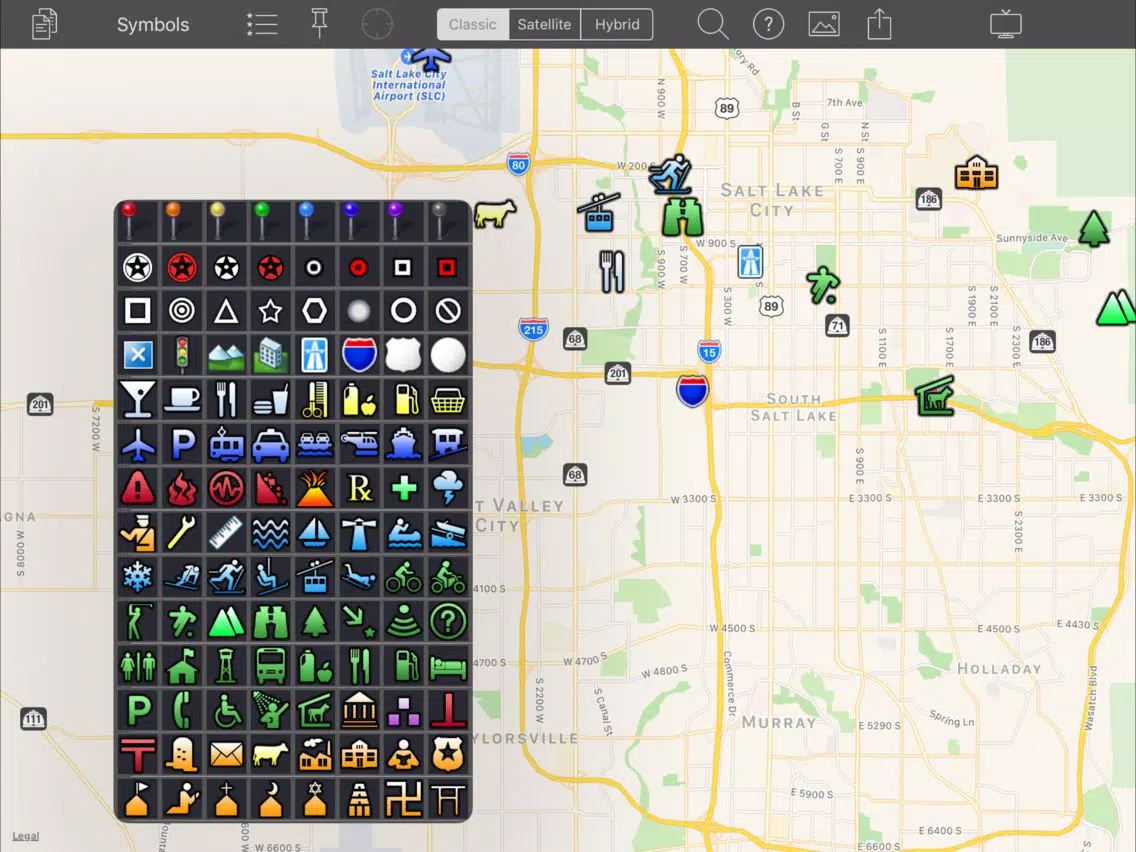Image resolution: width=1136 pixels, height=852 pixels.
Task: Open the documents icon in toolbar
Action: [45, 24]
